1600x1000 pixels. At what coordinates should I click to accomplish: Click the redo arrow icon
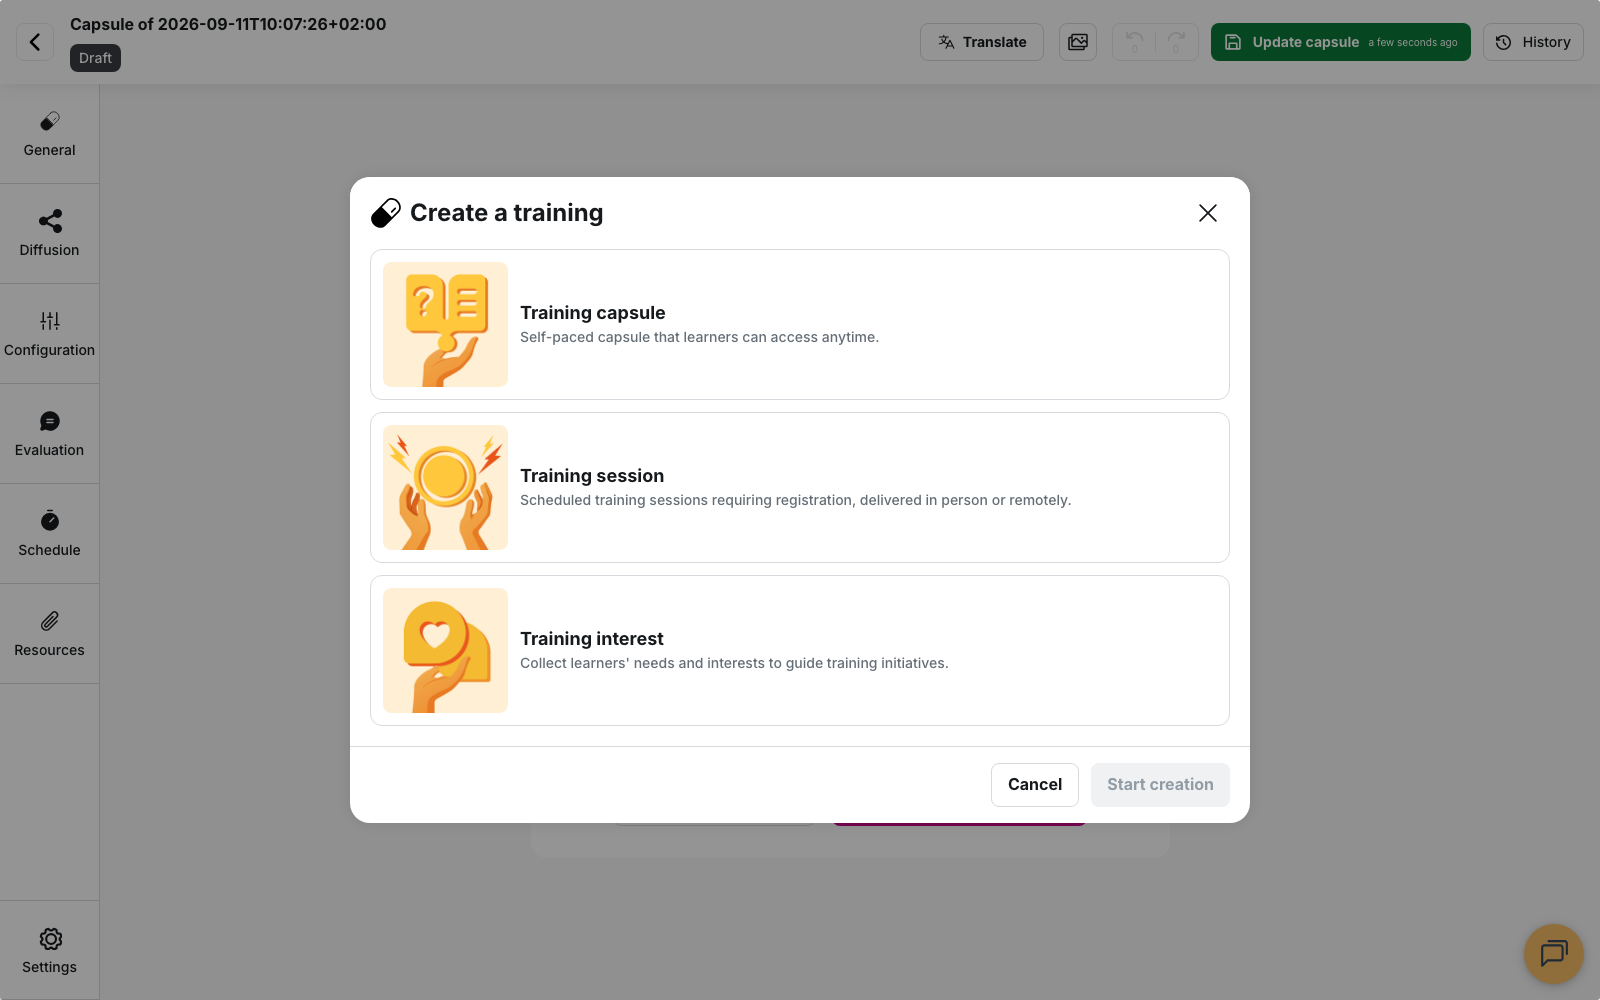1176,42
